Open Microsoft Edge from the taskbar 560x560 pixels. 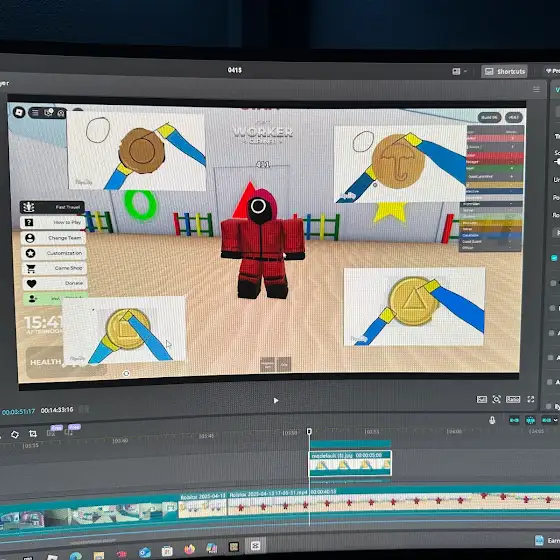point(75,556)
